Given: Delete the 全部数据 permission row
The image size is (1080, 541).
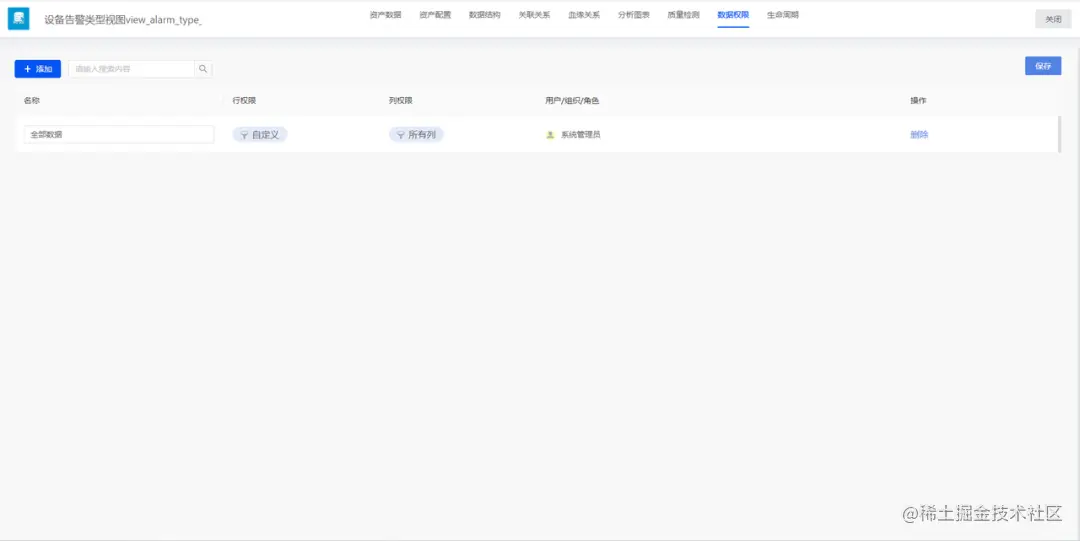Looking at the screenshot, I should coord(919,135).
